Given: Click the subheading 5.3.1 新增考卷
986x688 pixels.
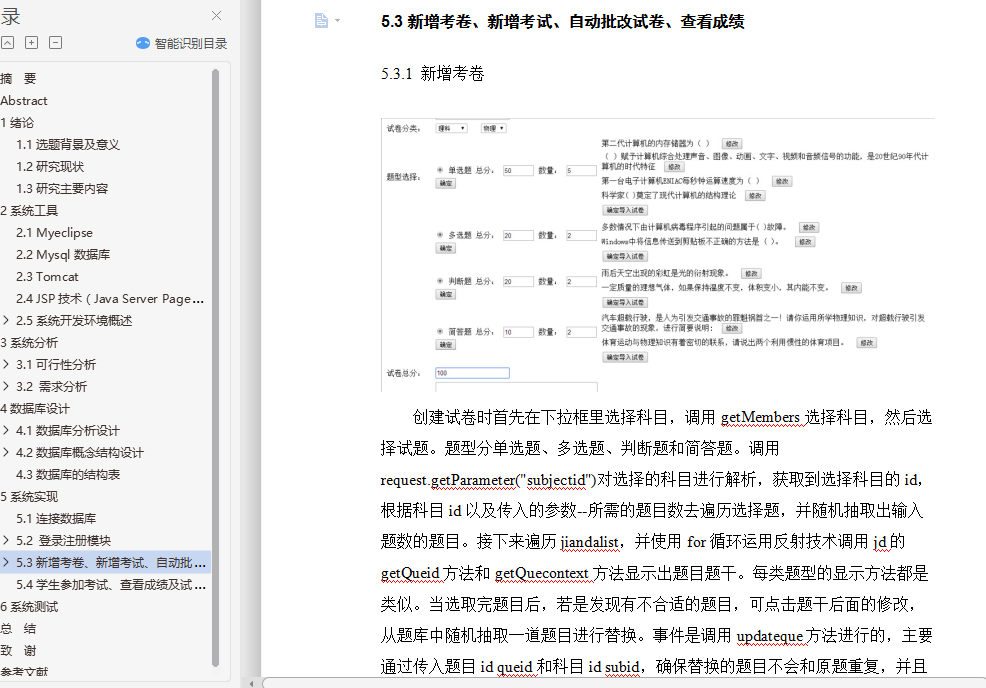Looking at the screenshot, I should point(433,74).
